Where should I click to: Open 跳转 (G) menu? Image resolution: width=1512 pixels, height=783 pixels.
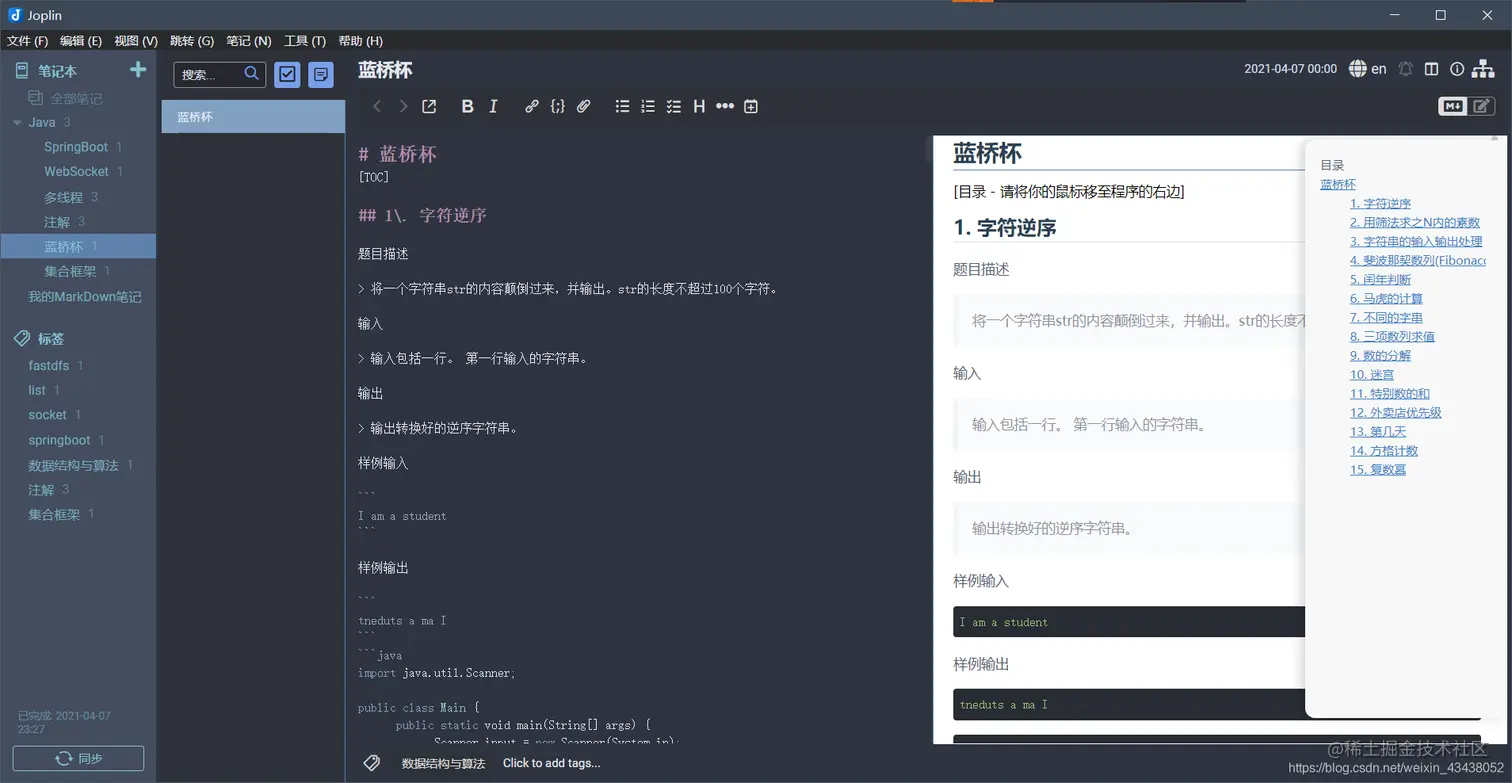click(x=192, y=41)
